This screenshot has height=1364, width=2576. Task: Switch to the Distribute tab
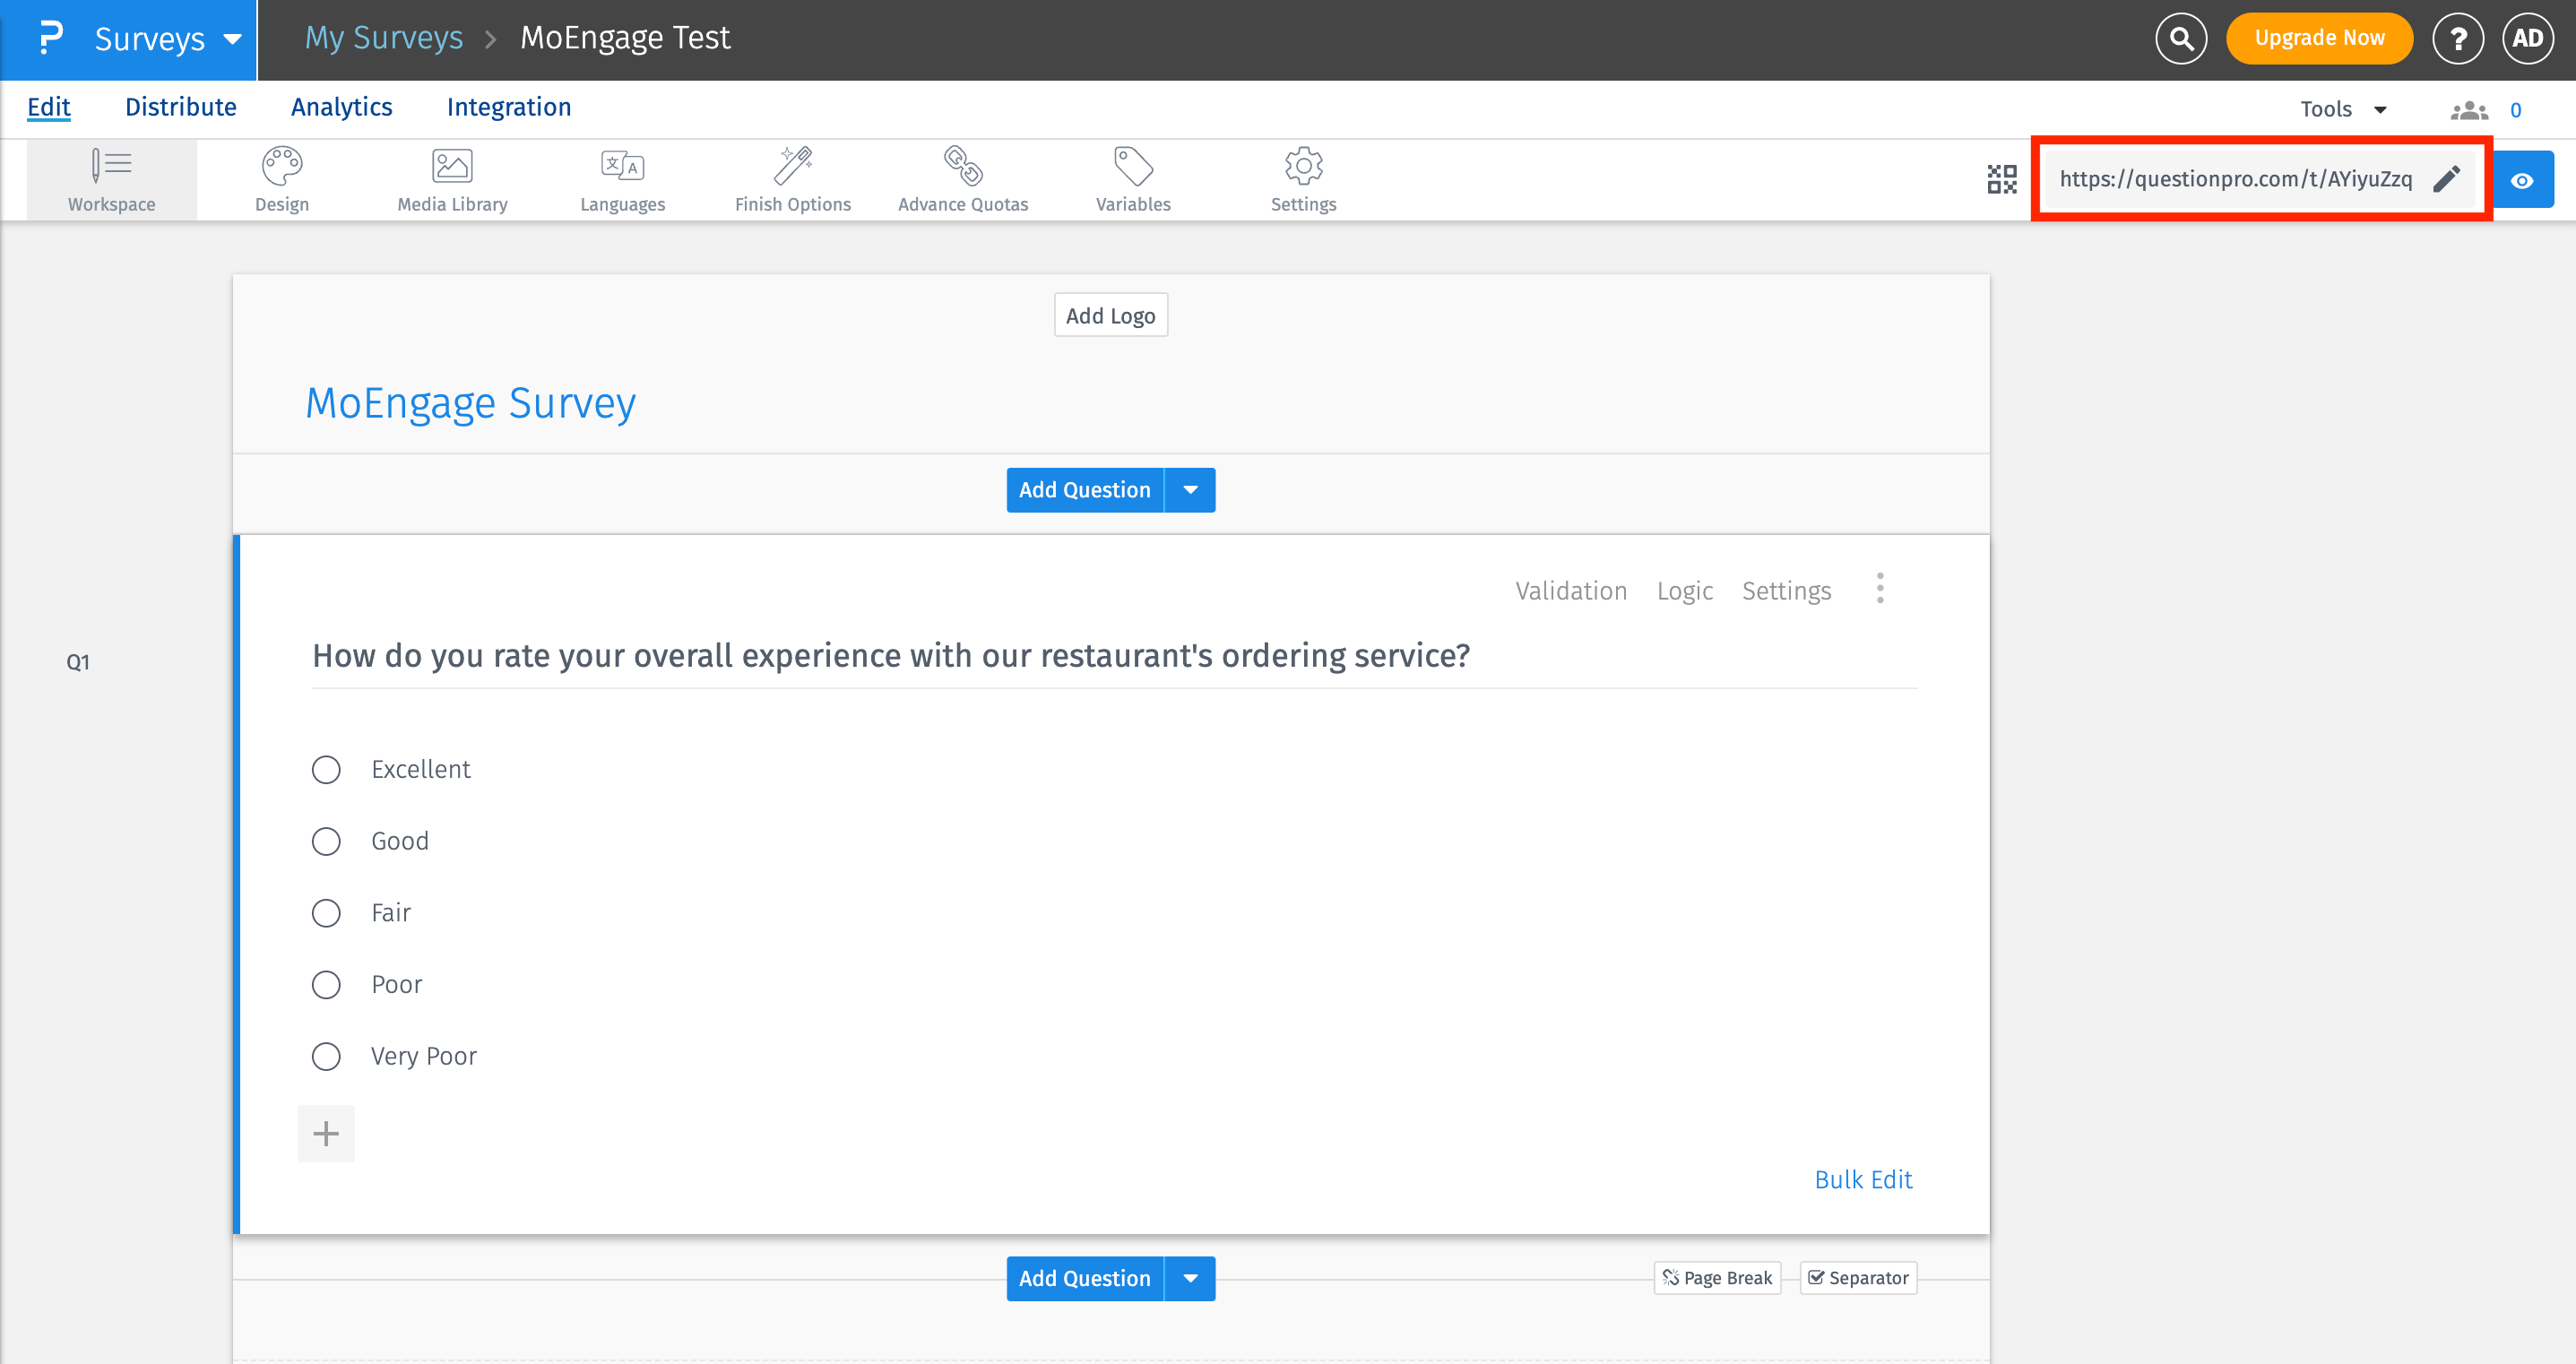pos(181,107)
